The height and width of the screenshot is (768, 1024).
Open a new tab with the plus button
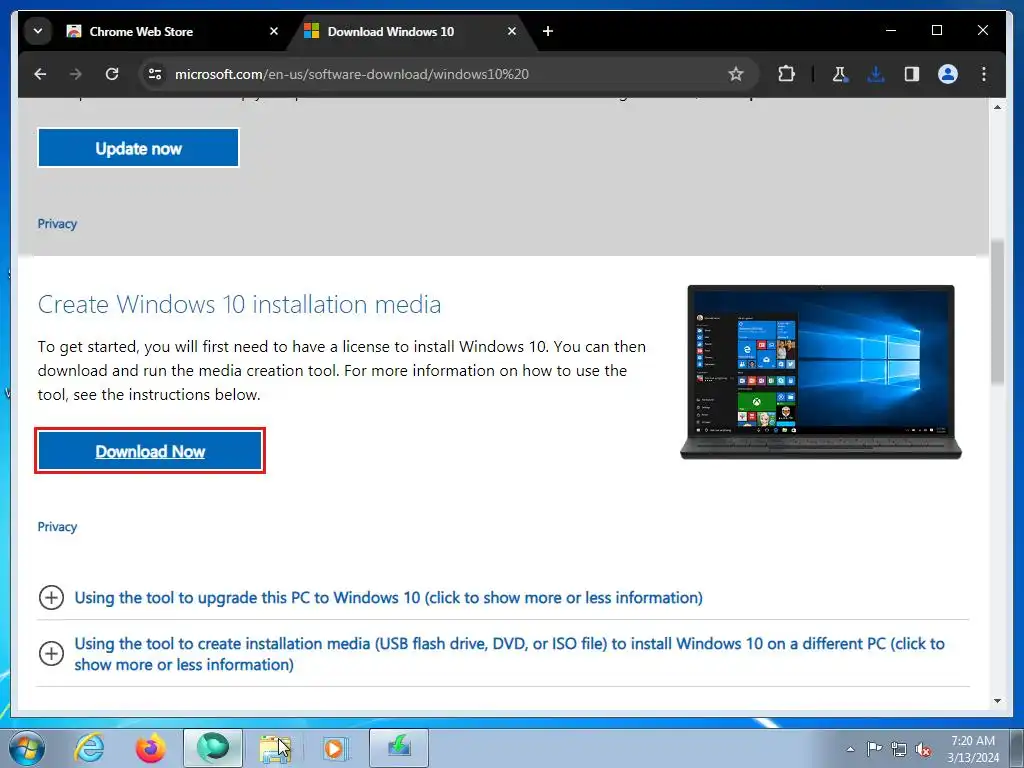(548, 31)
